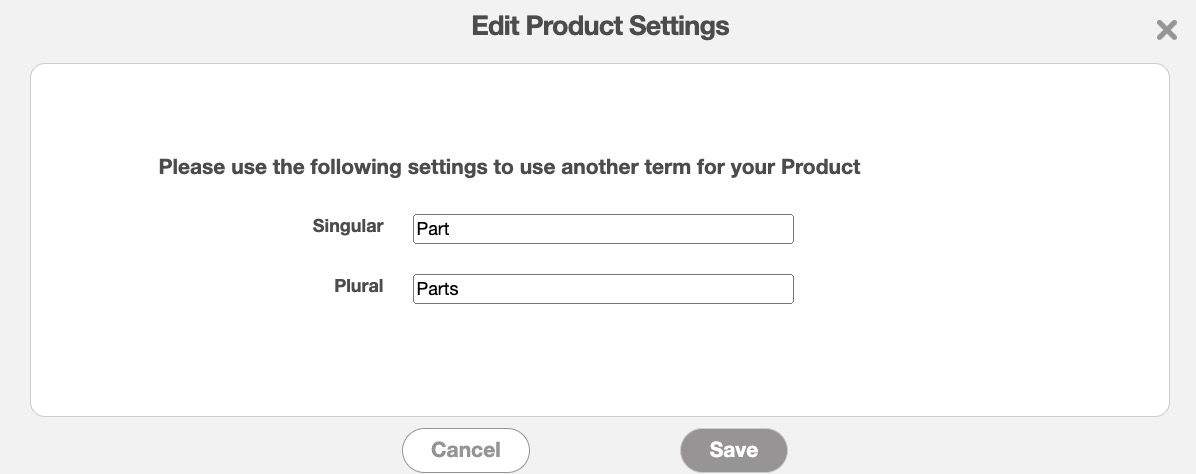Click the Singular label
1196x474 pixels.
pyautogui.click(x=347, y=226)
